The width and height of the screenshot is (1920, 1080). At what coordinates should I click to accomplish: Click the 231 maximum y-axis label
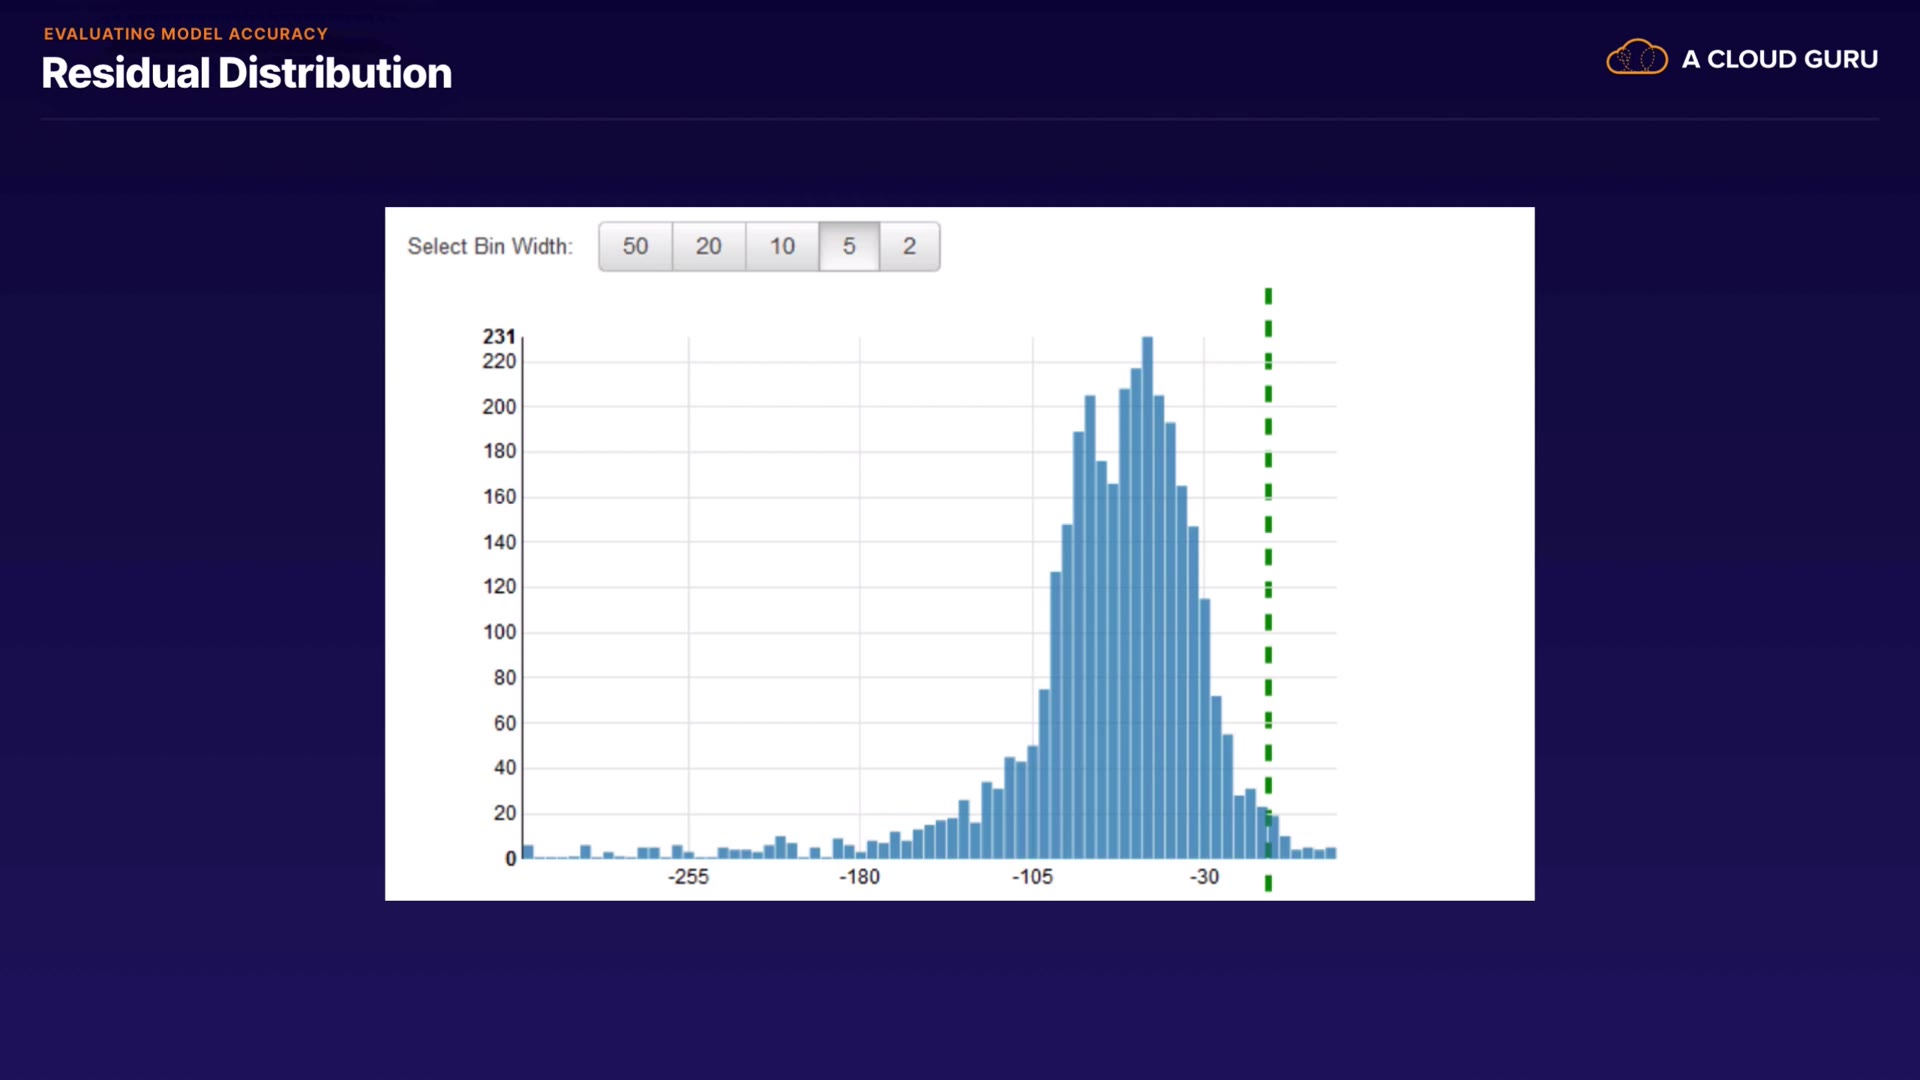[x=499, y=336]
